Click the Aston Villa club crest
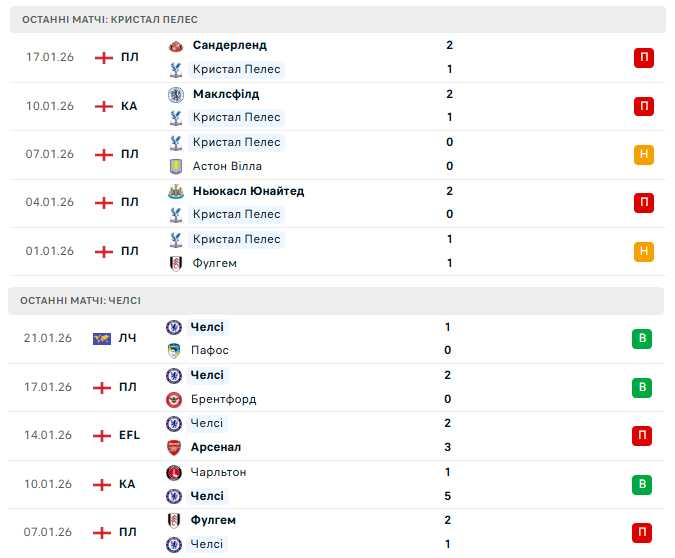The height and width of the screenshot is (558, 675). coord(176,166)
